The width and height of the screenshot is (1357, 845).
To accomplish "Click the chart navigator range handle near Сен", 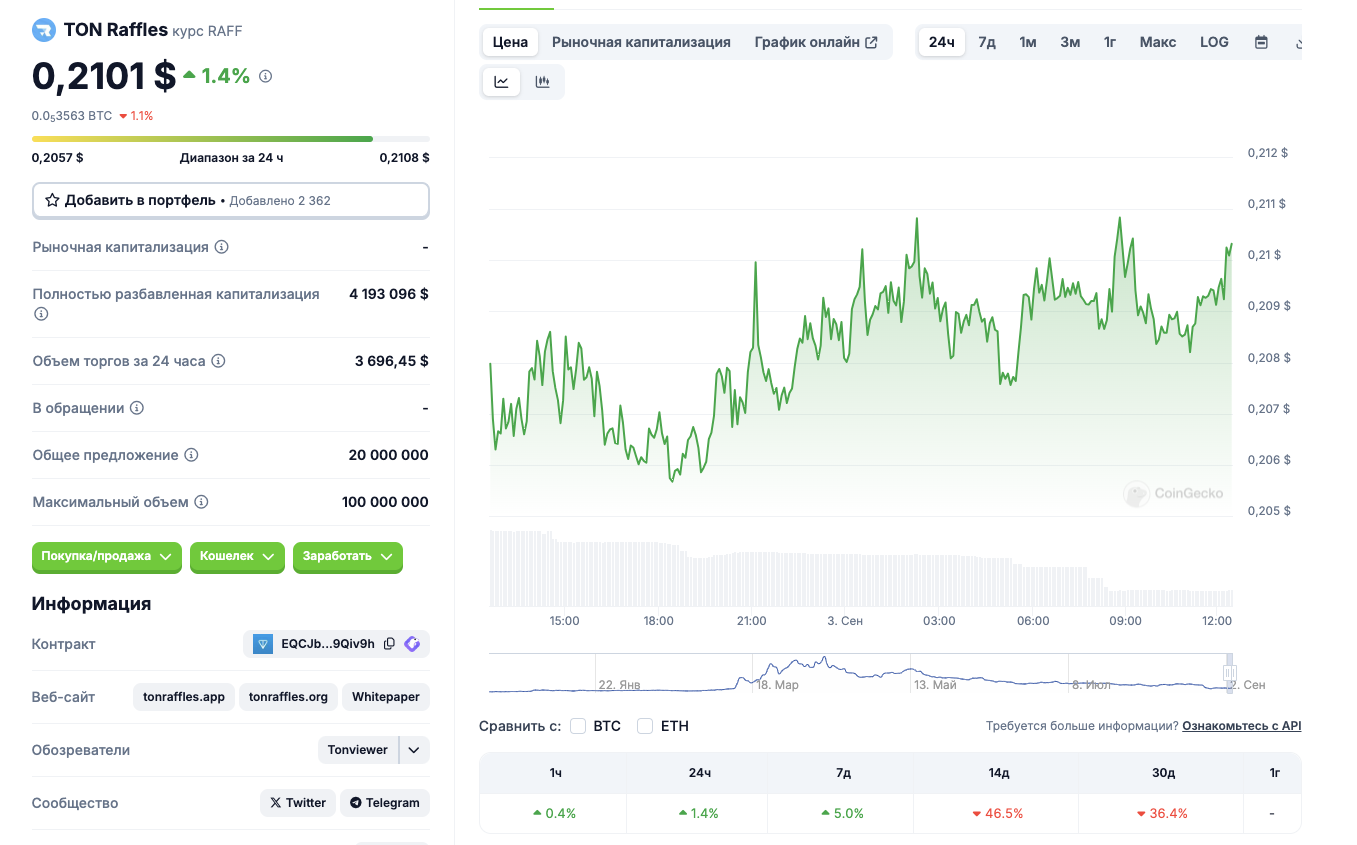I will [x=1229, y=673].
